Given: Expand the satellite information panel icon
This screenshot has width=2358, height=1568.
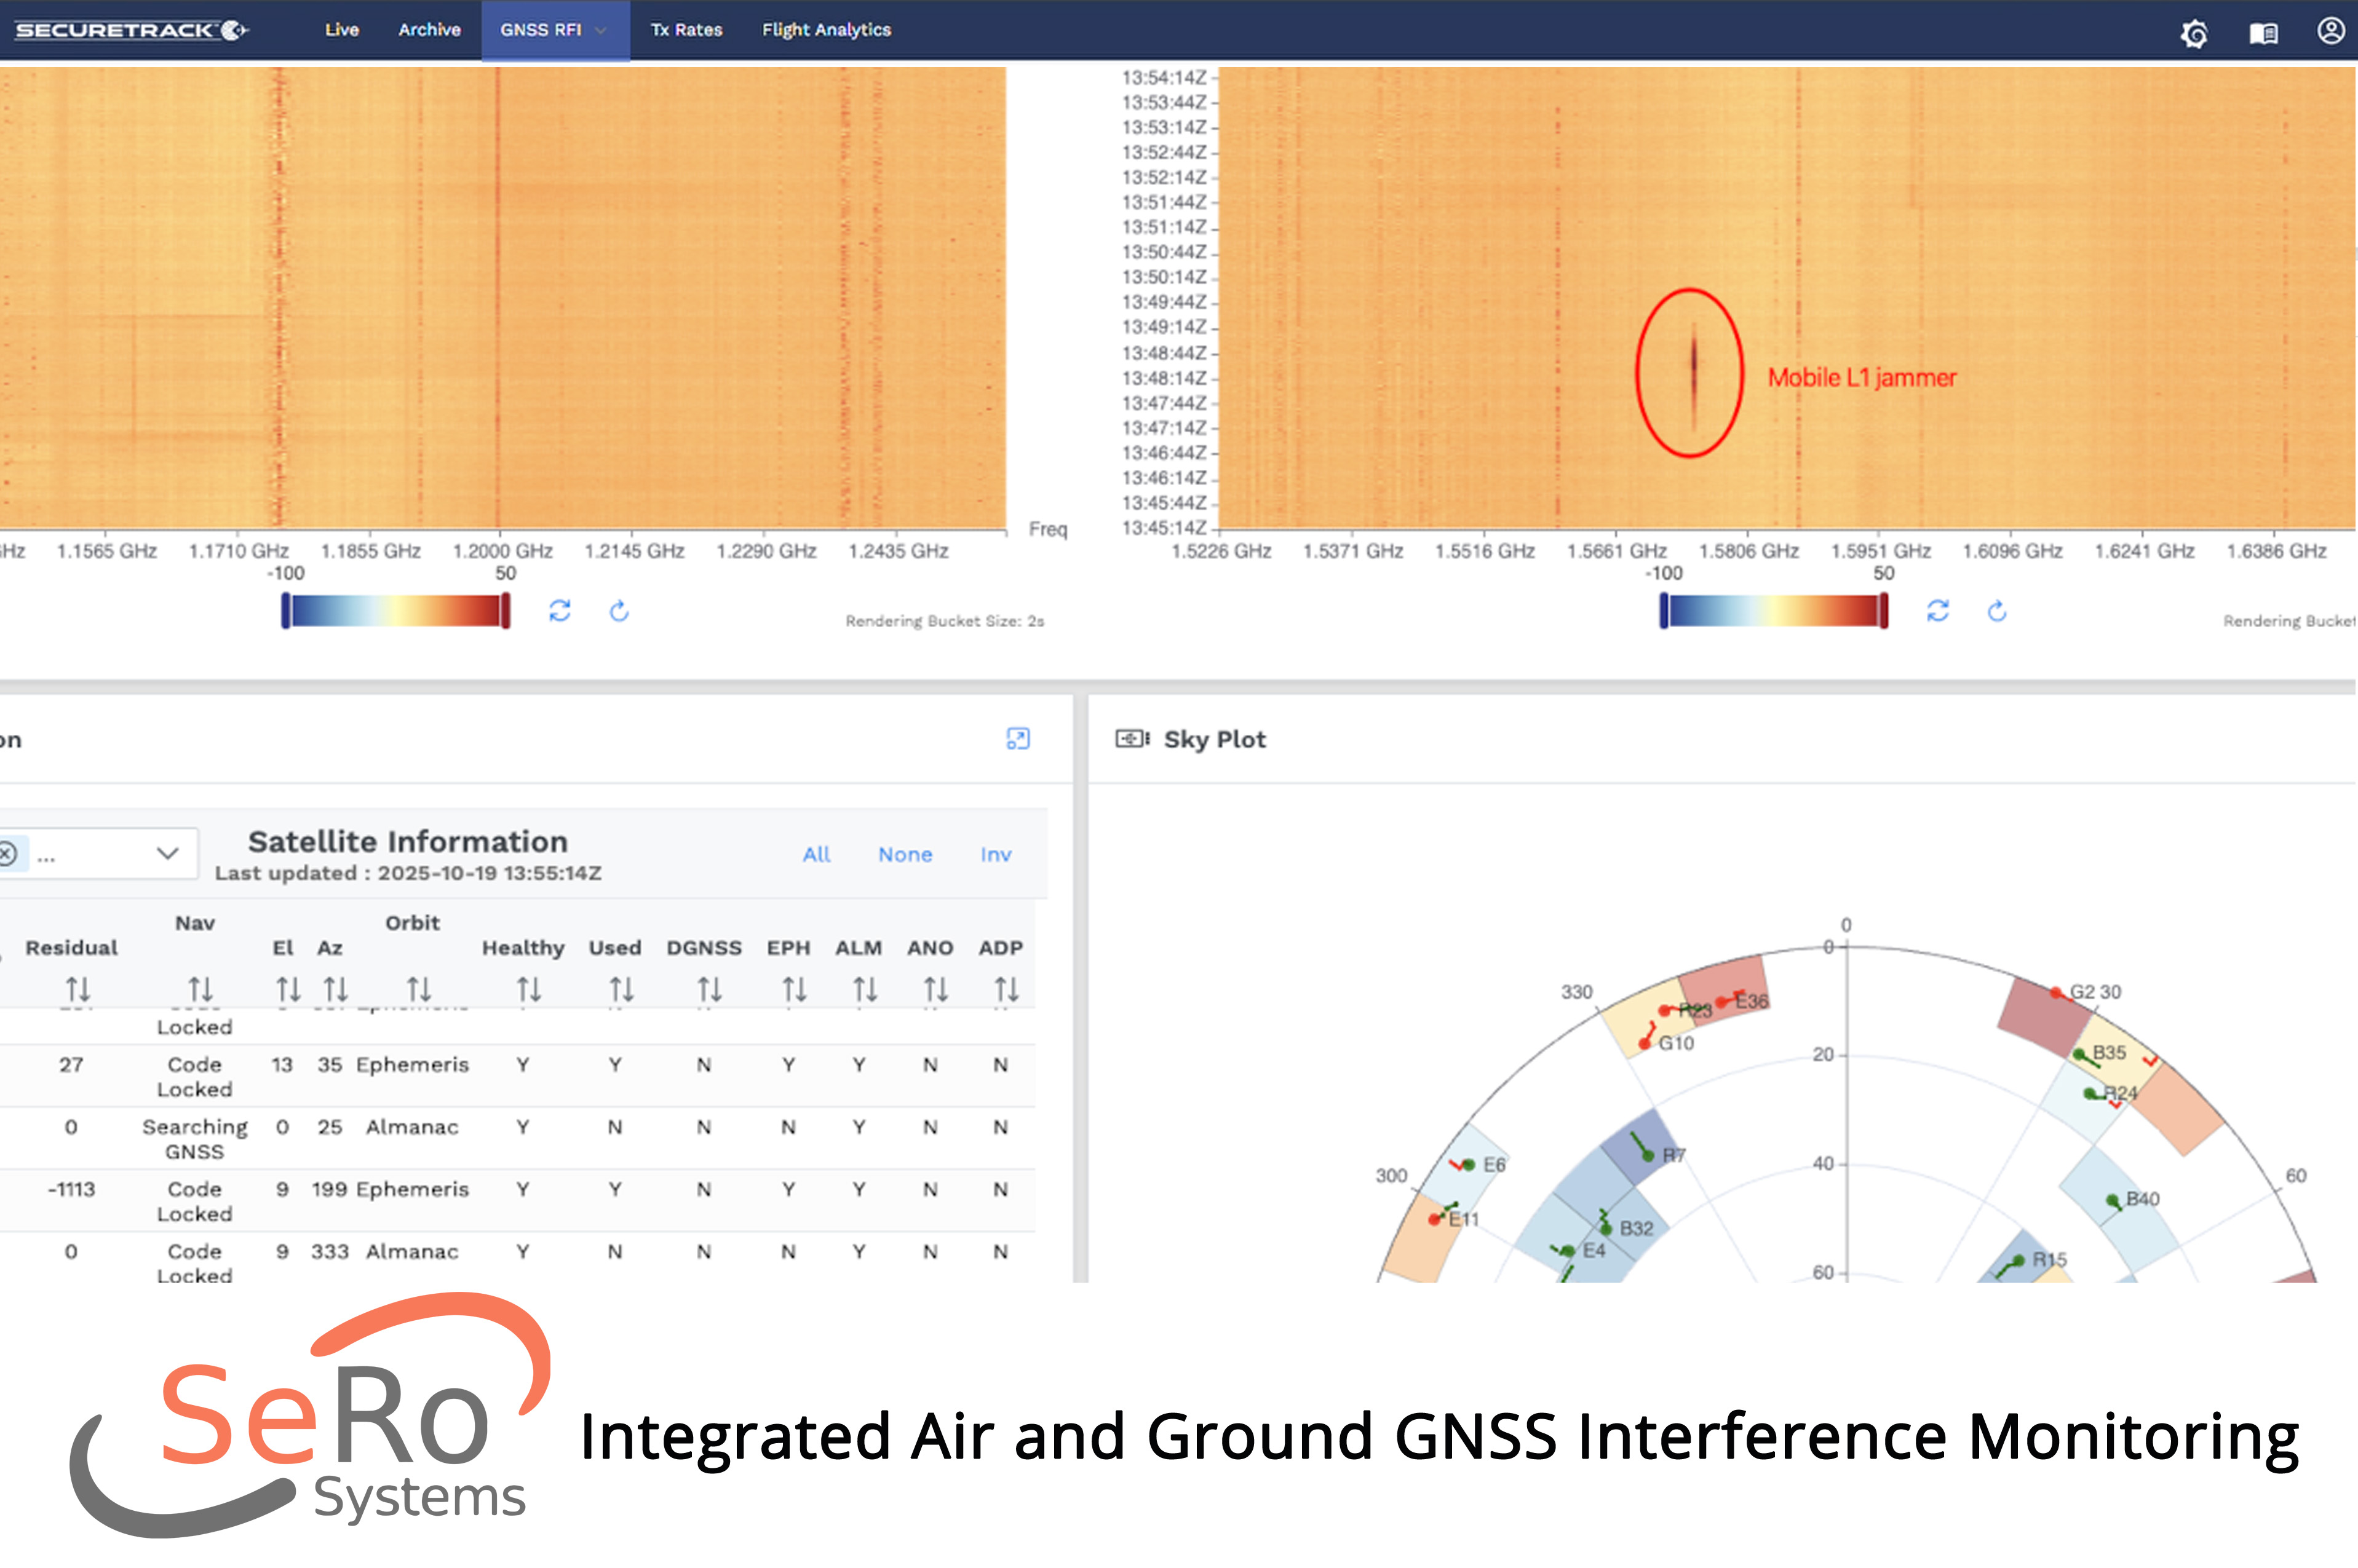Looking at the screenshot, I should click(x=1017, y=739).
